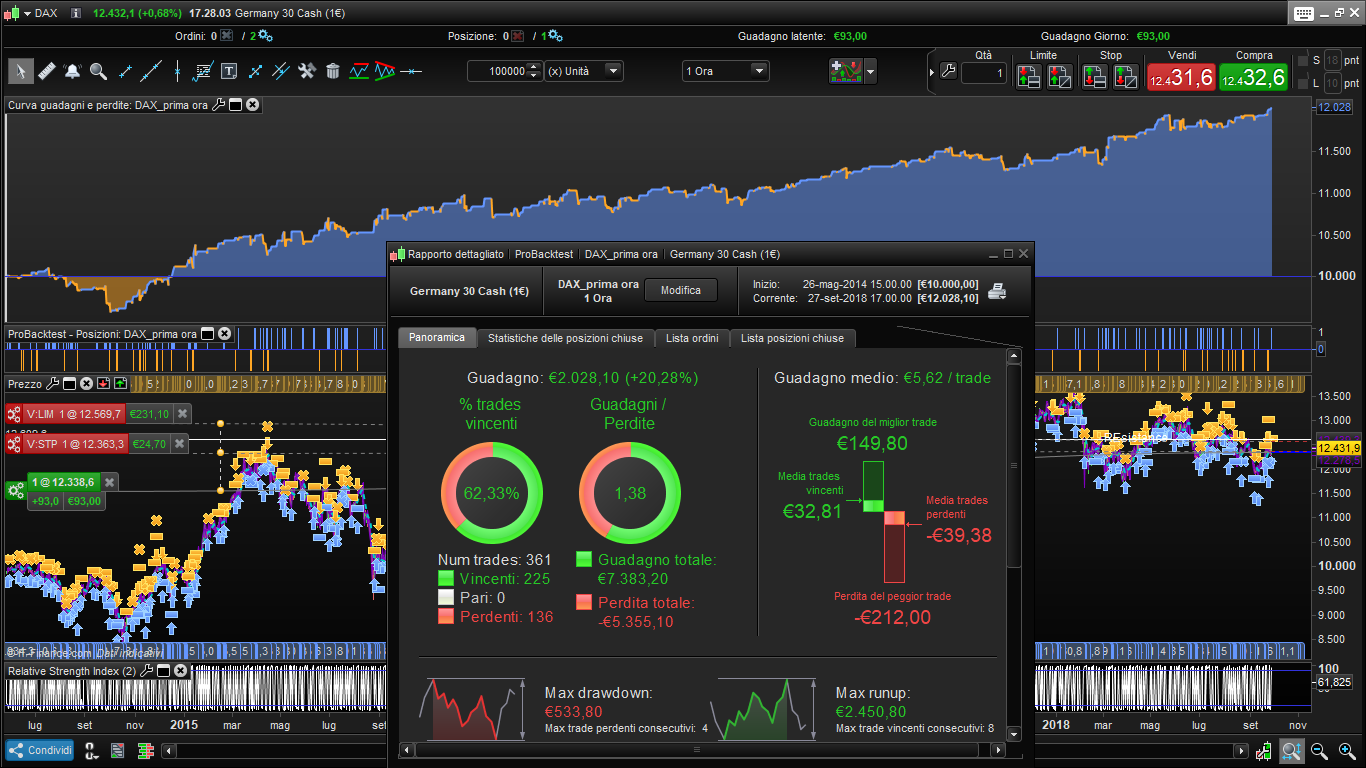Click the DAX info icon
Screen dimensions: 1366x768
pyautogui.click(x=76, y=13)
